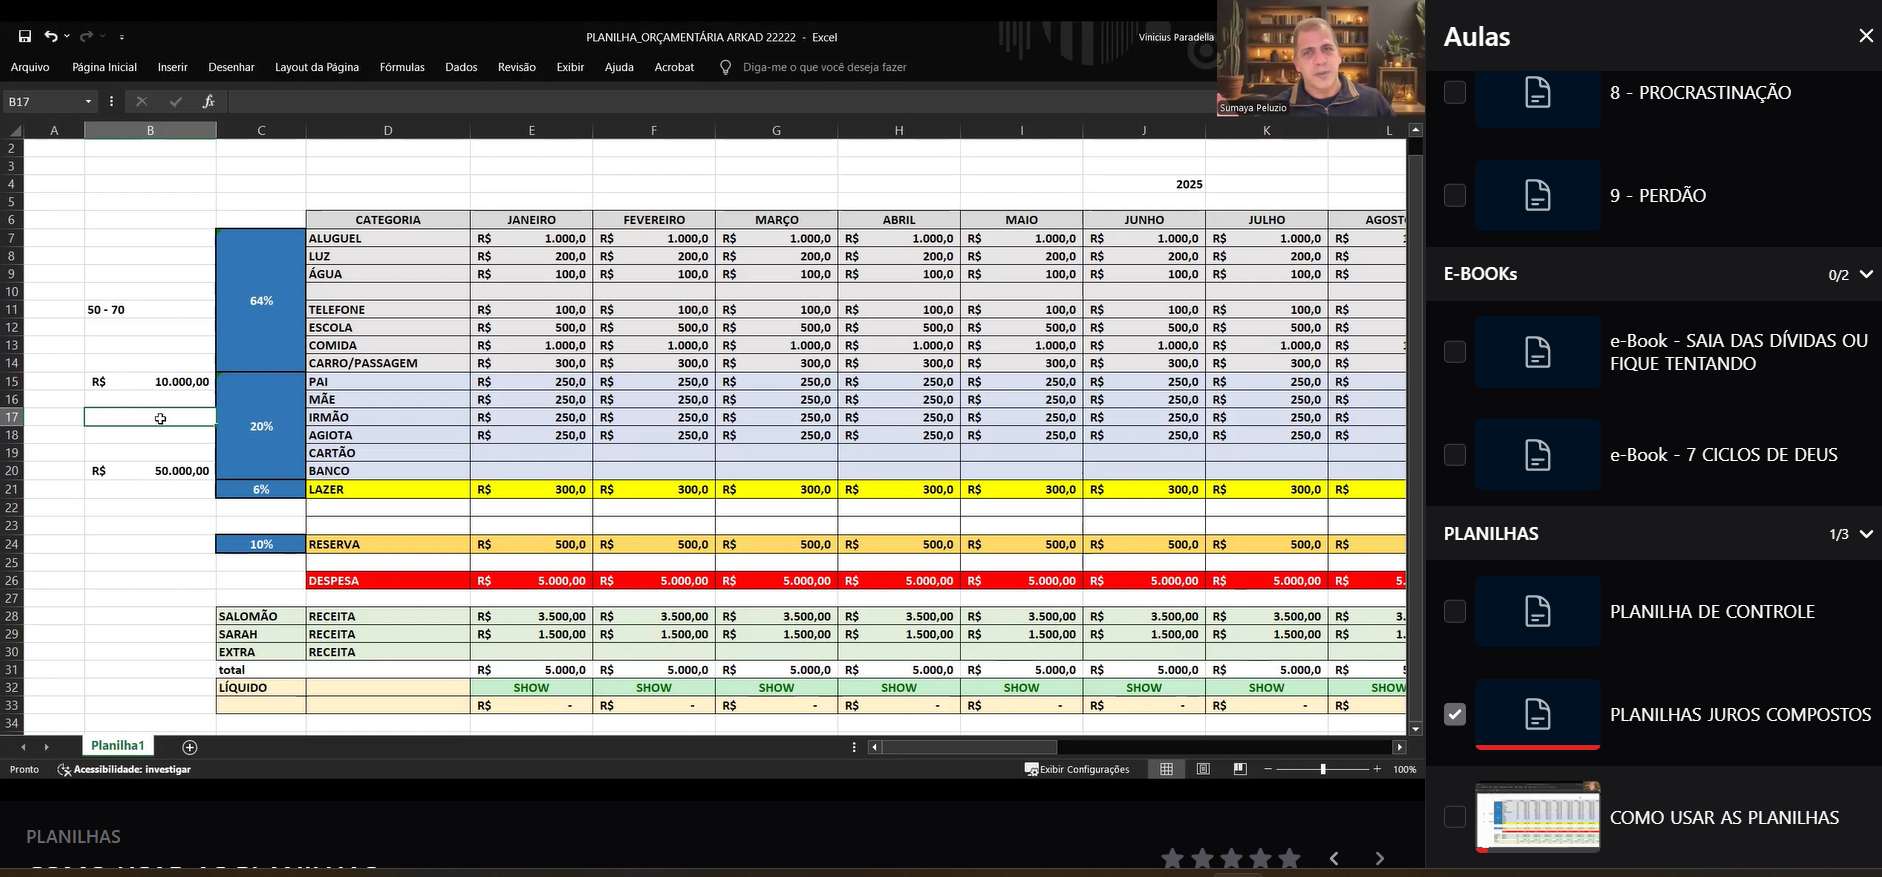The image size is (1882, 877).
Task: Click the formula bar cancel X icon
Action: [142, 101]
